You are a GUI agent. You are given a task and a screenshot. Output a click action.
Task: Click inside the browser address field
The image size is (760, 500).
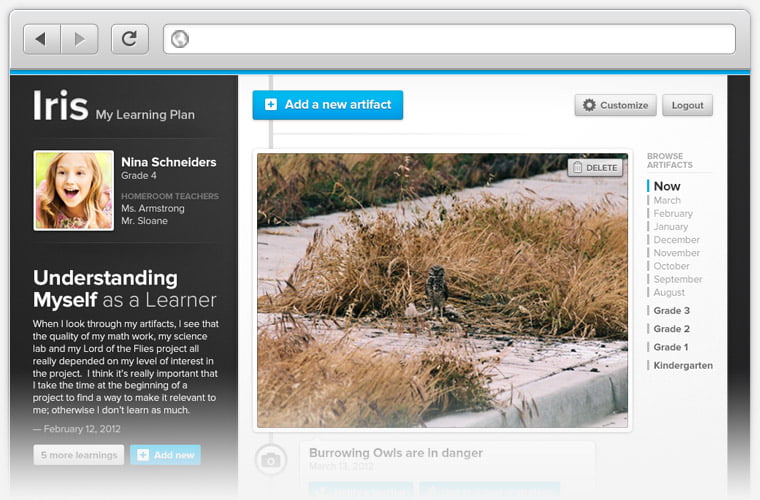pyautogui.click(x=449, y=39)
